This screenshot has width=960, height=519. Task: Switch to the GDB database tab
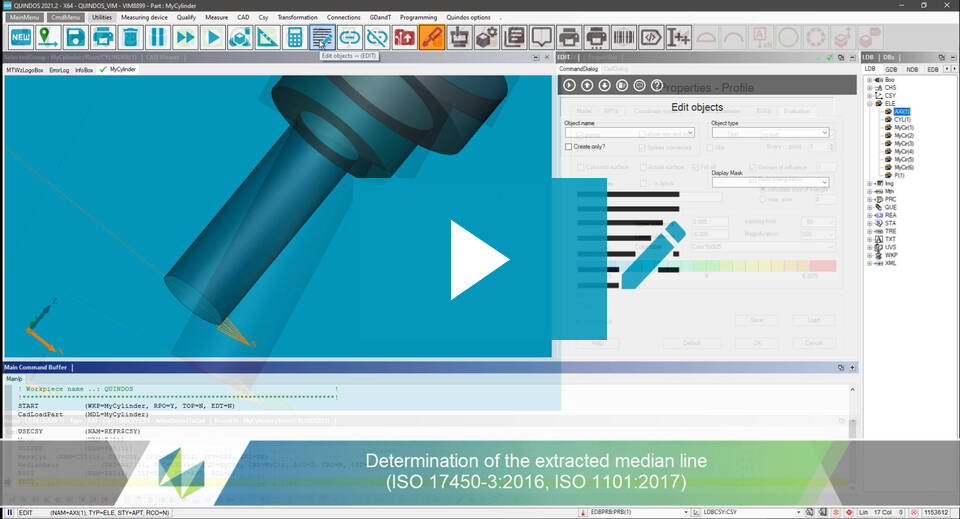click(891, 69)
